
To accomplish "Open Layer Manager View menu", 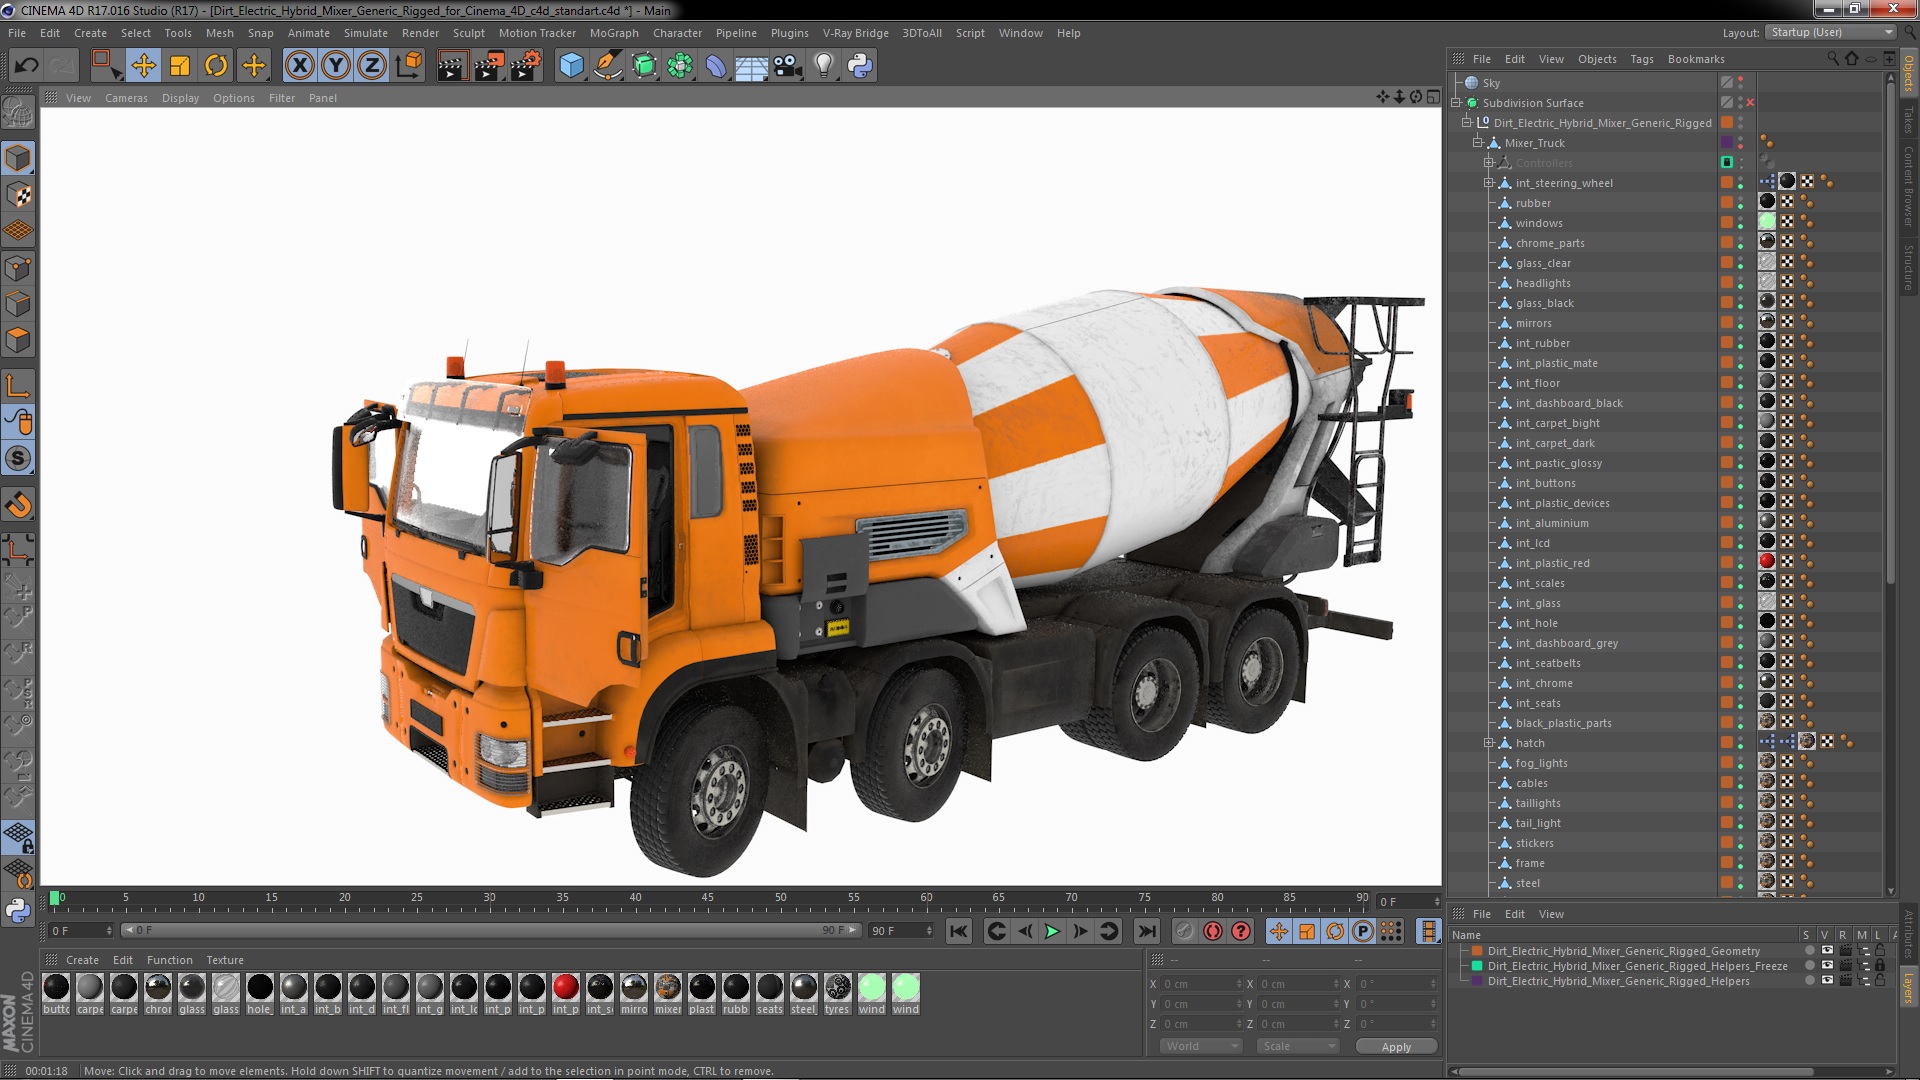I will (x=1551, y=914).
